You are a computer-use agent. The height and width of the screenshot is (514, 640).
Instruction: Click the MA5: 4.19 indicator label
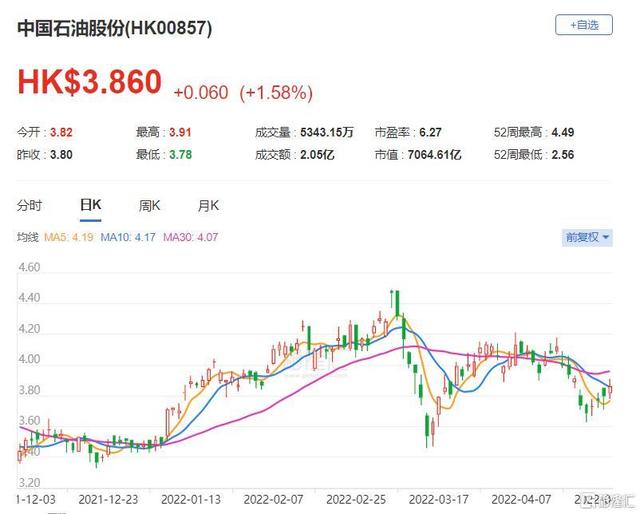69,237
